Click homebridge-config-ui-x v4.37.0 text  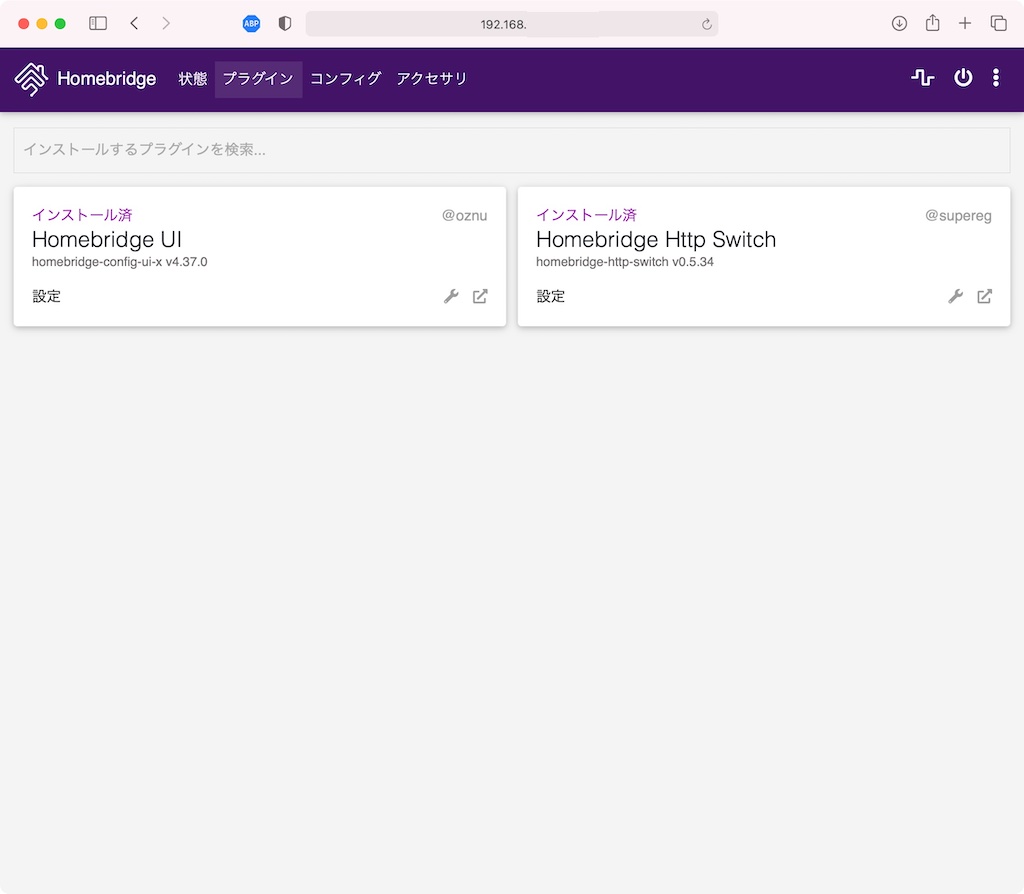120,262
